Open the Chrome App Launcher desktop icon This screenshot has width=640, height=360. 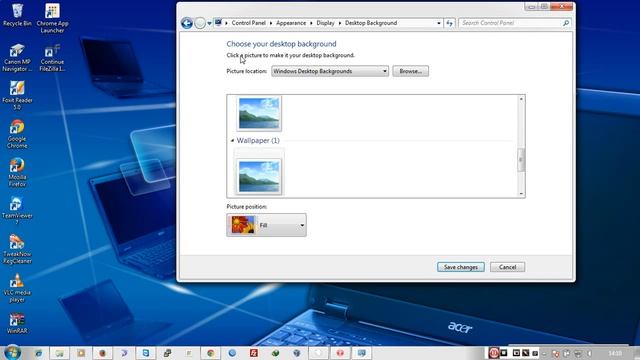[52, 18]
